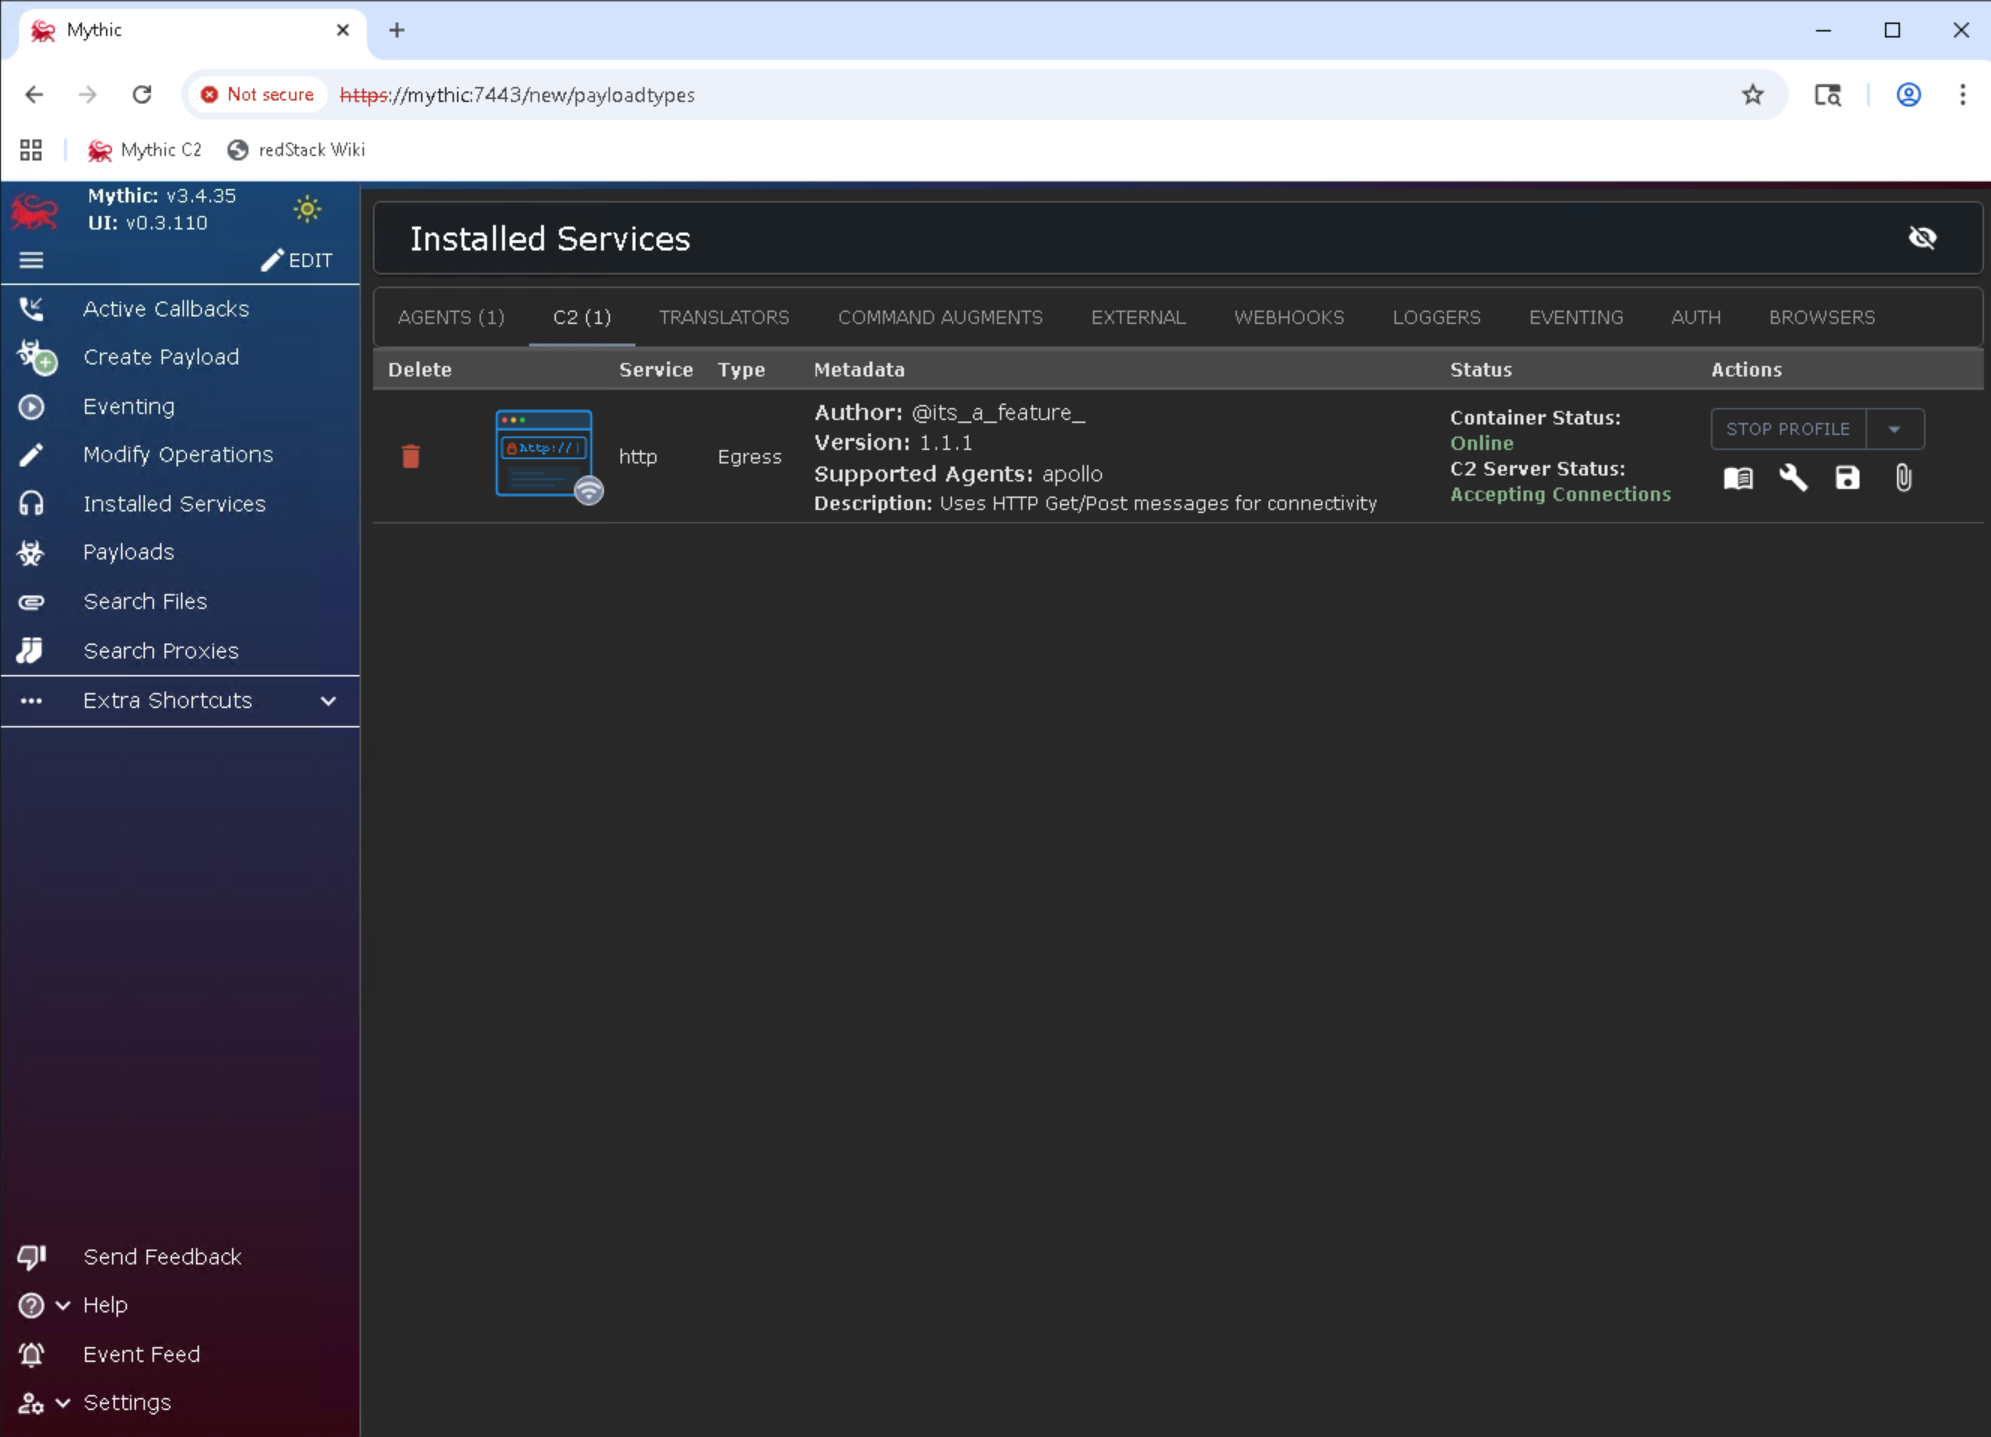Toggle the sun light/dark theme icon
Viewport: 1991px width, 1437px height.
tap(307, 209)
